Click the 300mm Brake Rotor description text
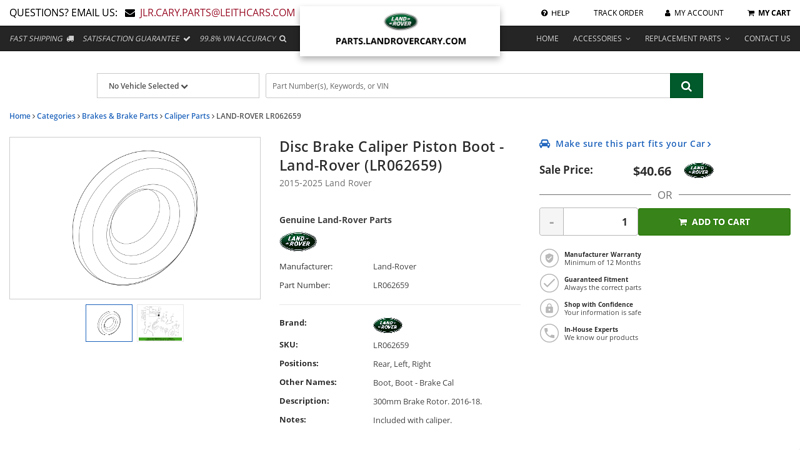 coord(428,402)
